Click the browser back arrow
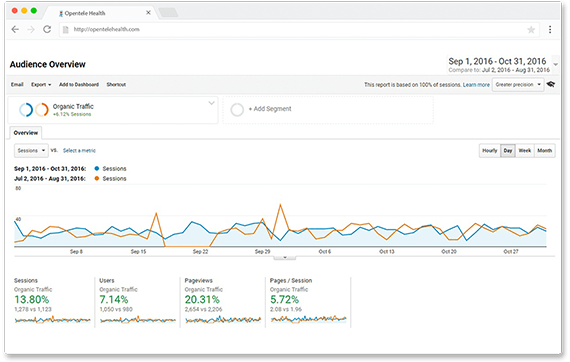This screenshot has width=570, height=362. pyautogui.click(x=15, y=29)
